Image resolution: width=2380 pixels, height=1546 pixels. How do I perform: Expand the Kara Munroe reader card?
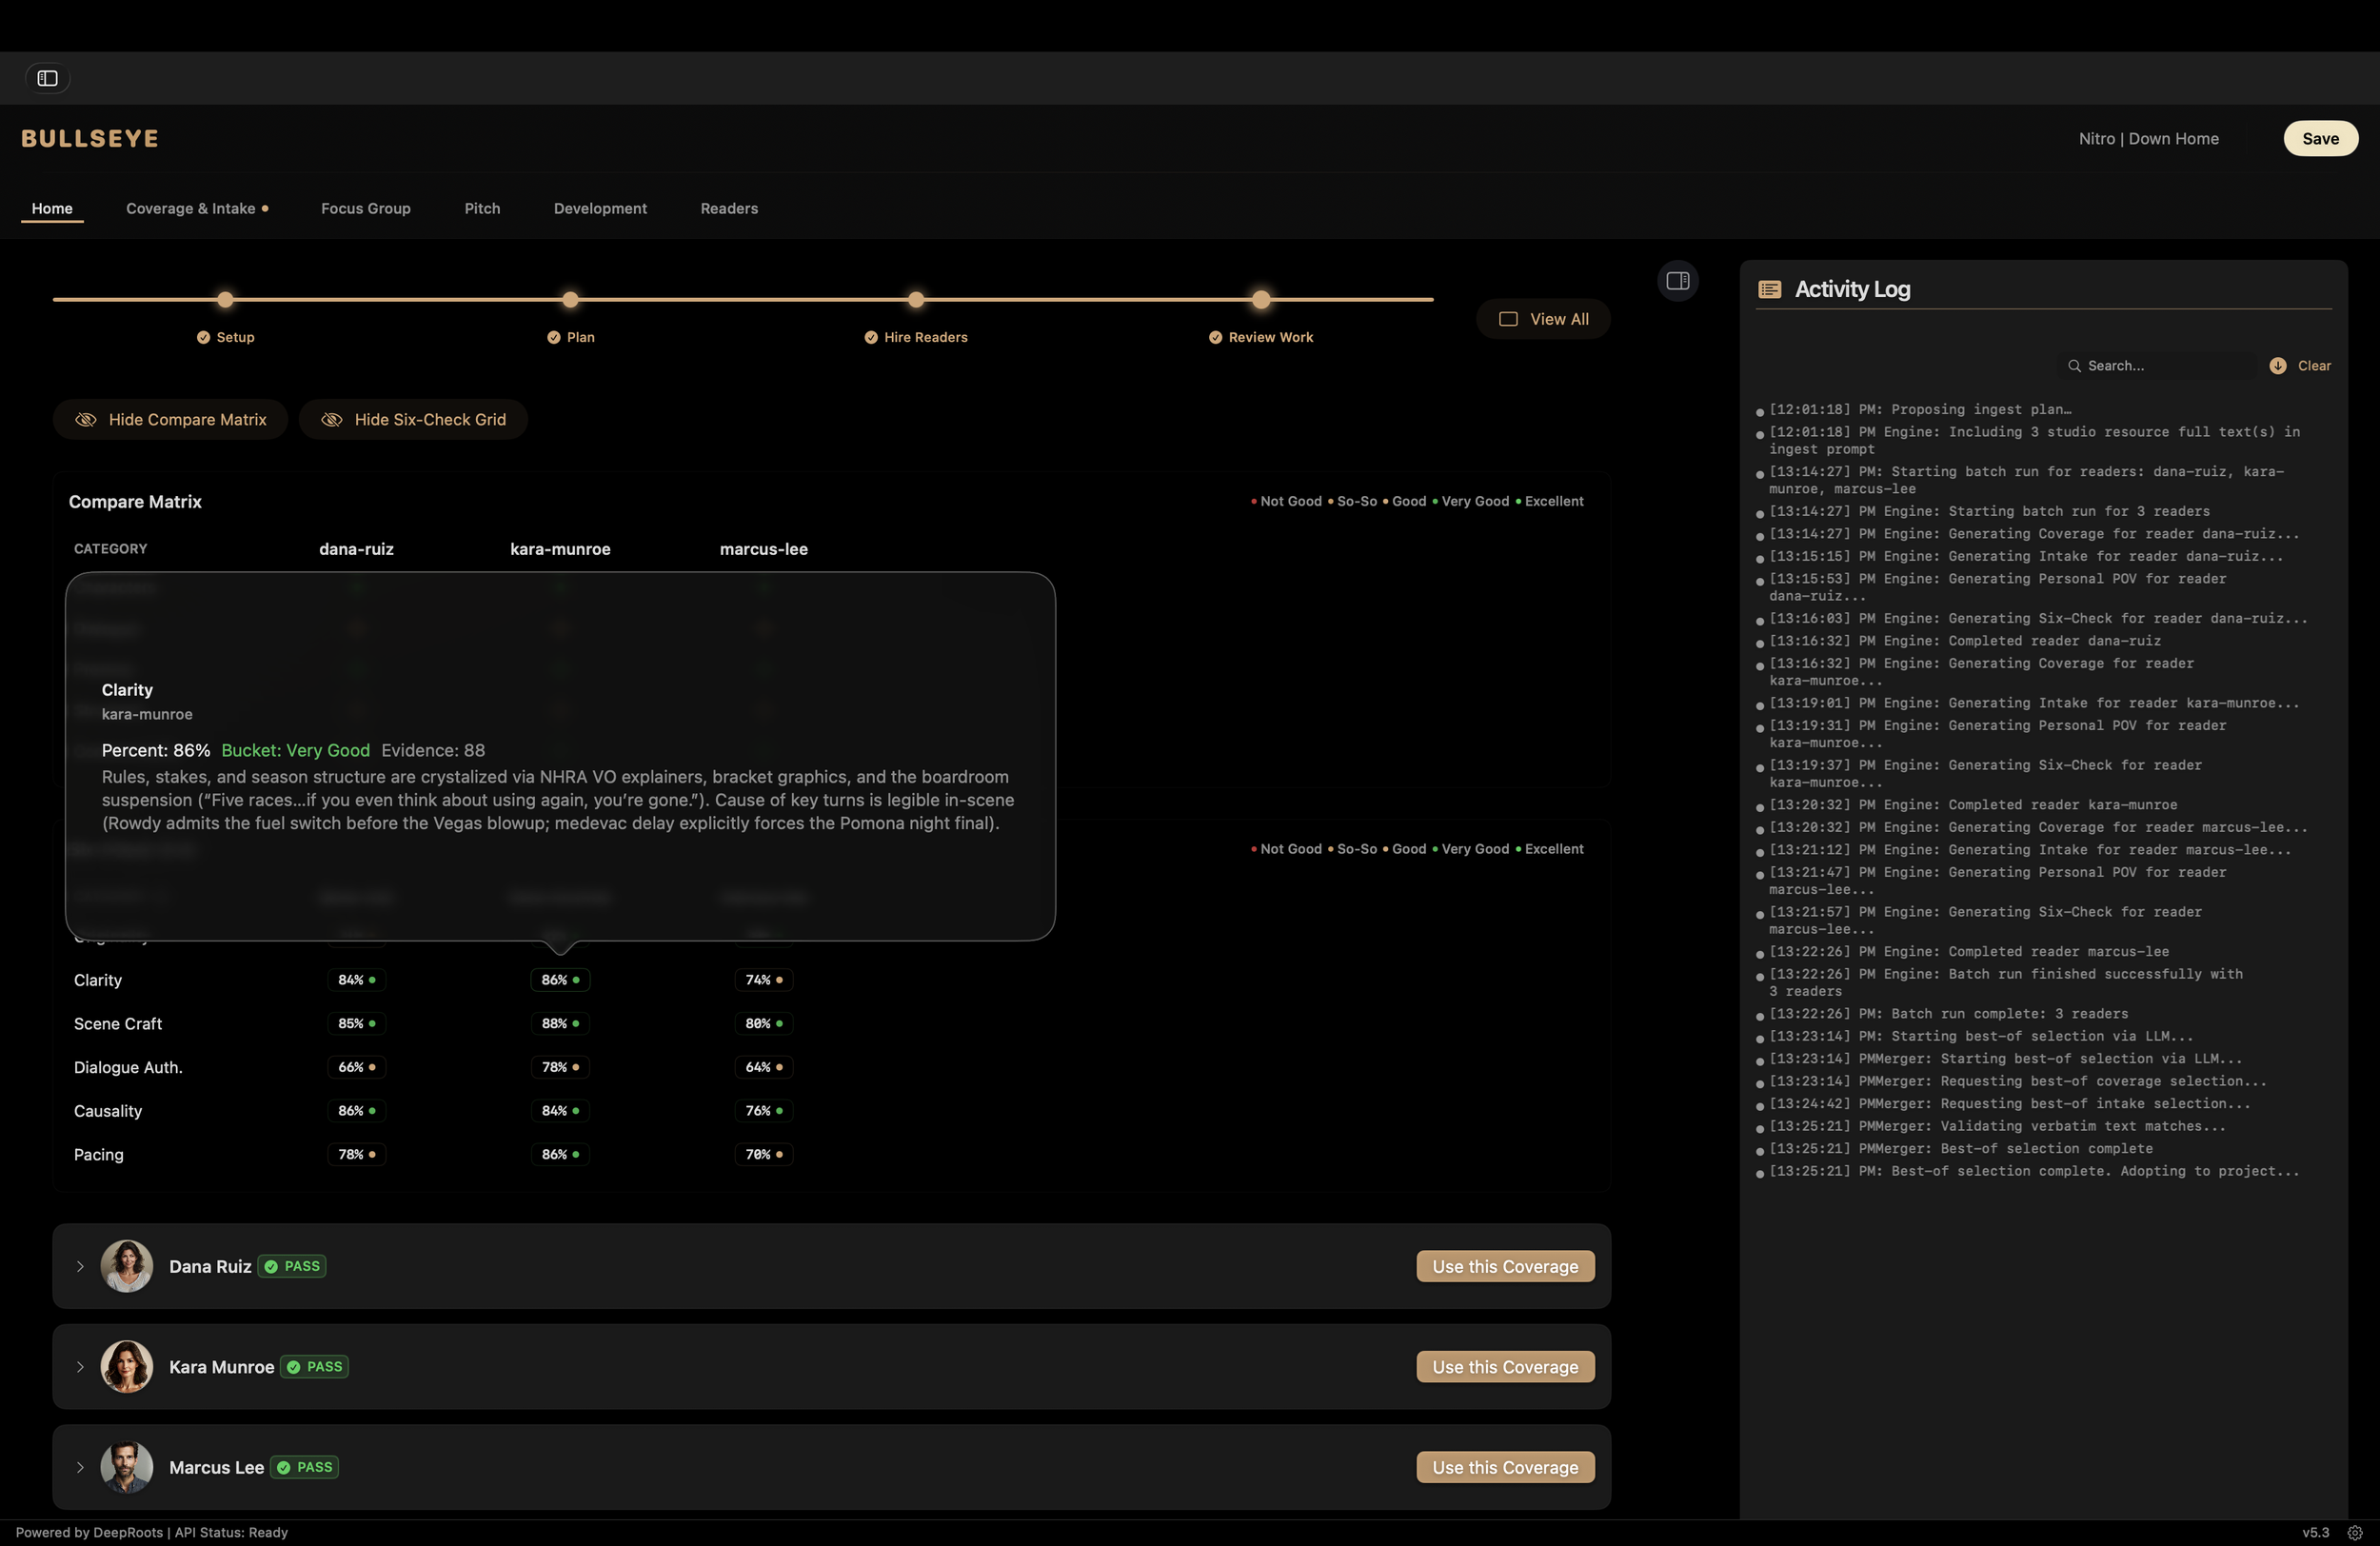pyautogui.click(x=80, y=1367)
